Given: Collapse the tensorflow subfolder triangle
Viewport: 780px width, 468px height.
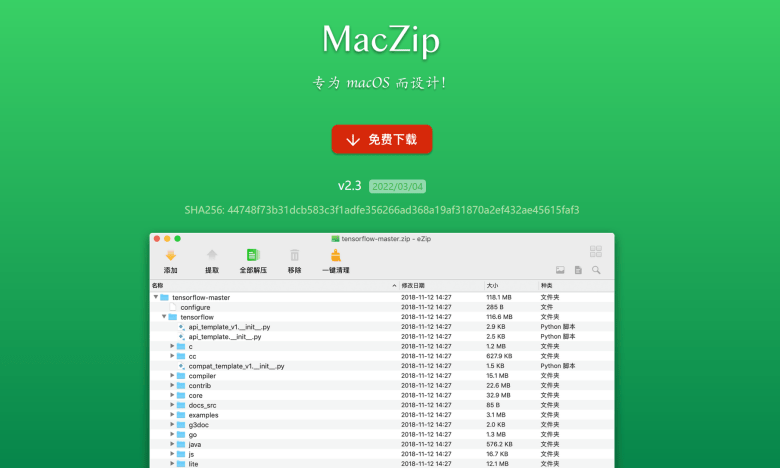Looking at the screenshot, I should (164, 317).
